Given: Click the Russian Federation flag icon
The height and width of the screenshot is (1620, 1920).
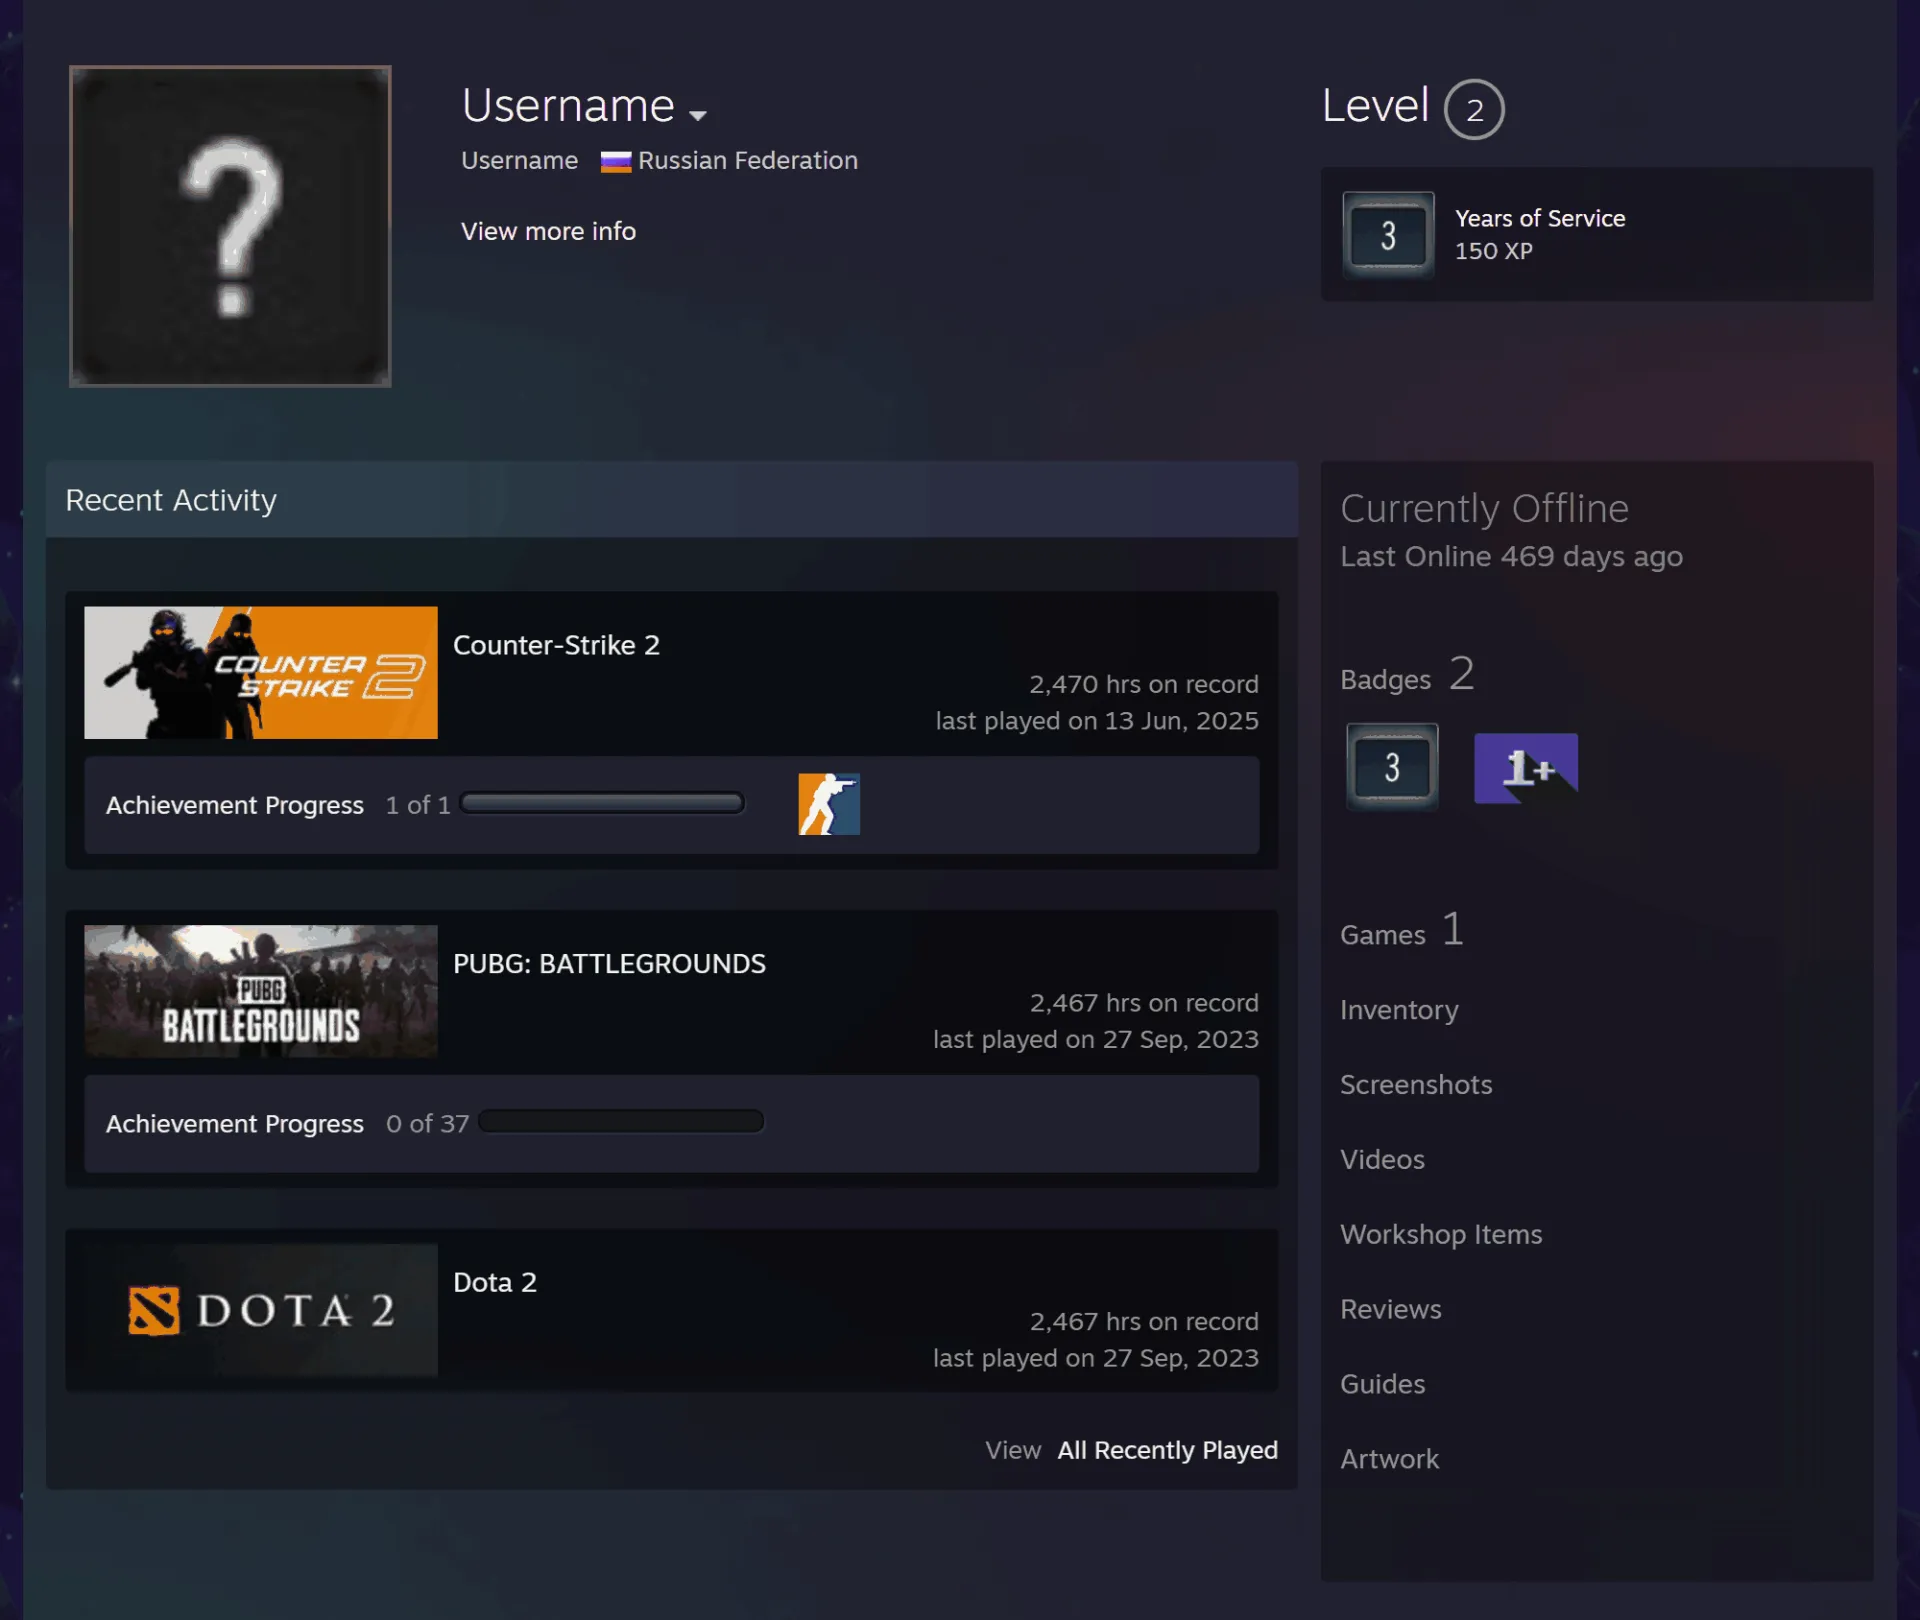Looking at the screenshot, I should tap(615, 162).
